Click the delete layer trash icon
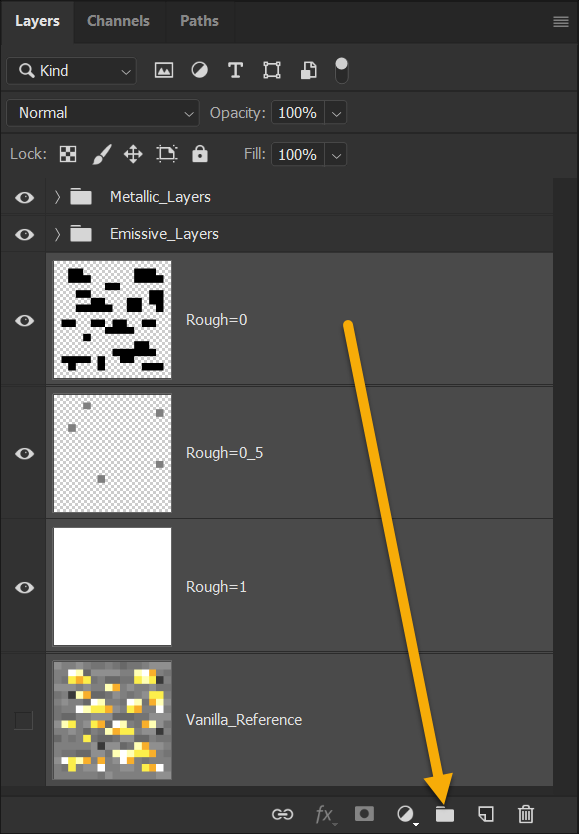Image resolution: width=579 pixels, height=834 pixels. click(x=526, y=814)
